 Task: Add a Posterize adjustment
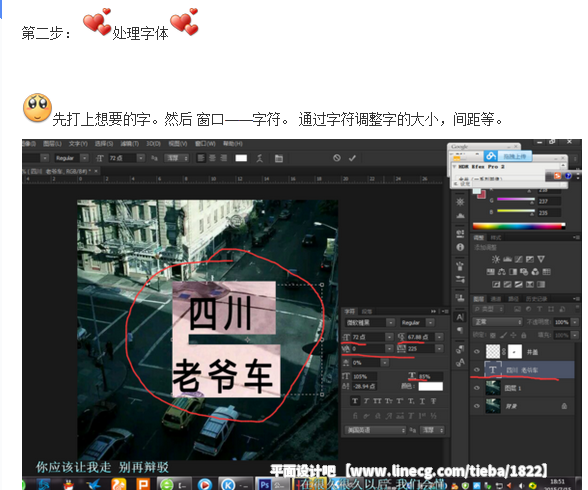click(x=507, y=285)
